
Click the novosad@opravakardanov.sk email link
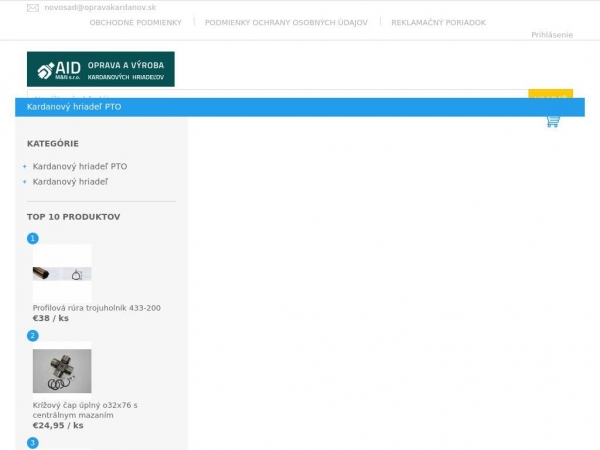[100, 7]
